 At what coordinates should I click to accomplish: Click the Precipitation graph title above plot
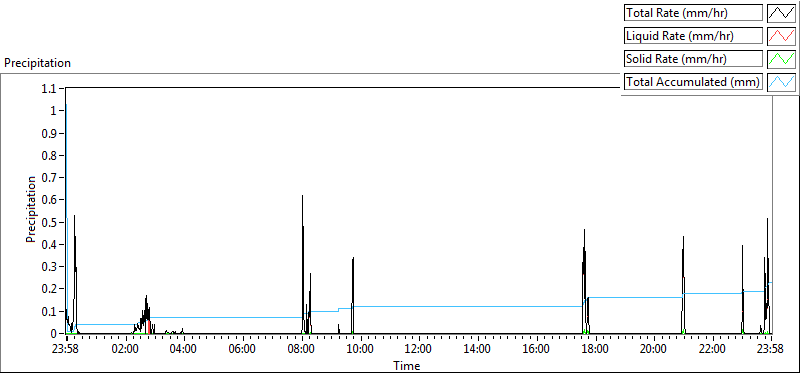[x=37, y=63]
